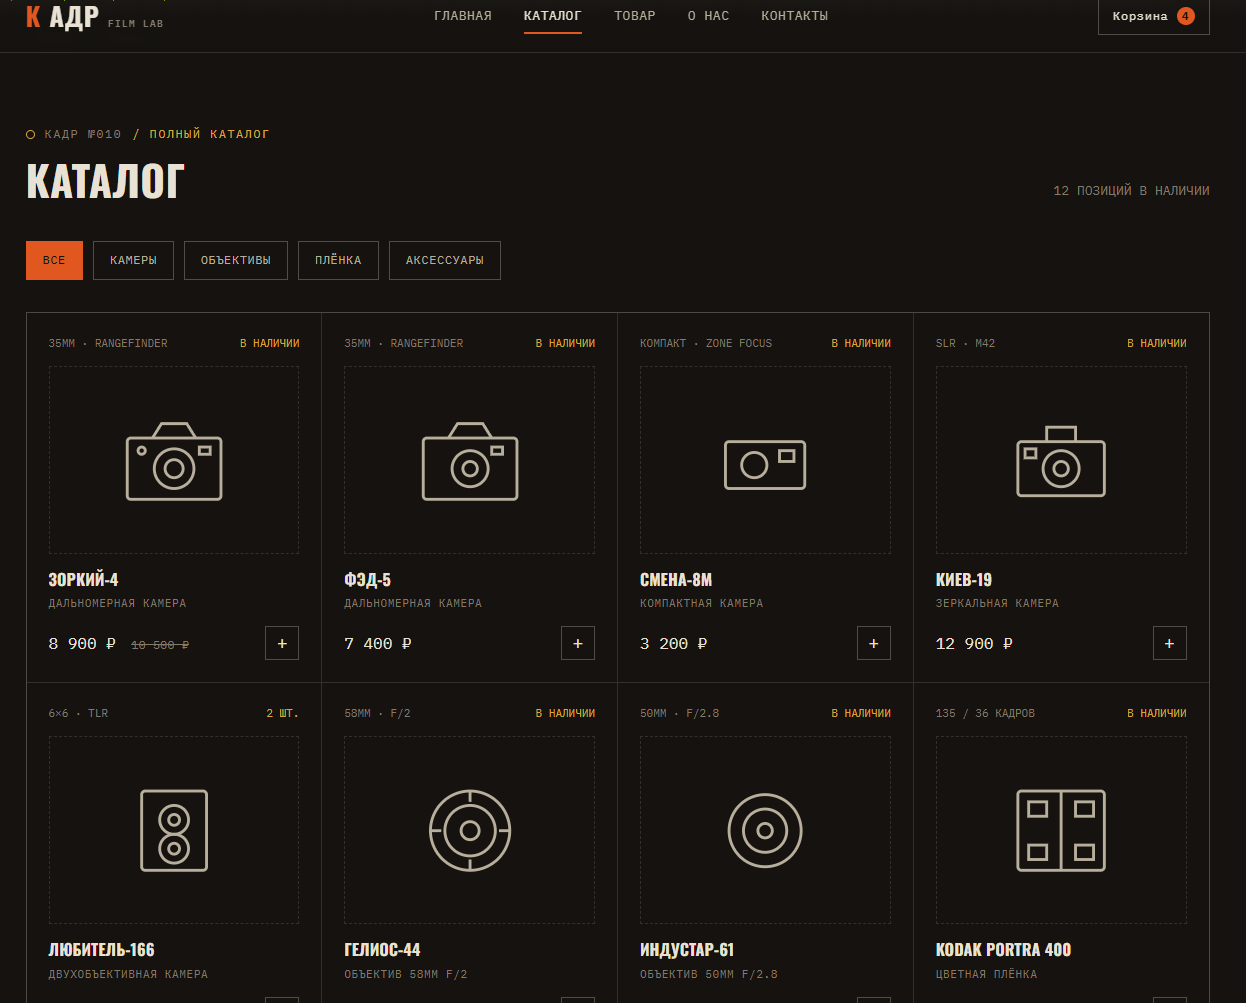Click the 2 шт. stock label
This screenshot has height=1003, width=1246.
click(282, 713)
